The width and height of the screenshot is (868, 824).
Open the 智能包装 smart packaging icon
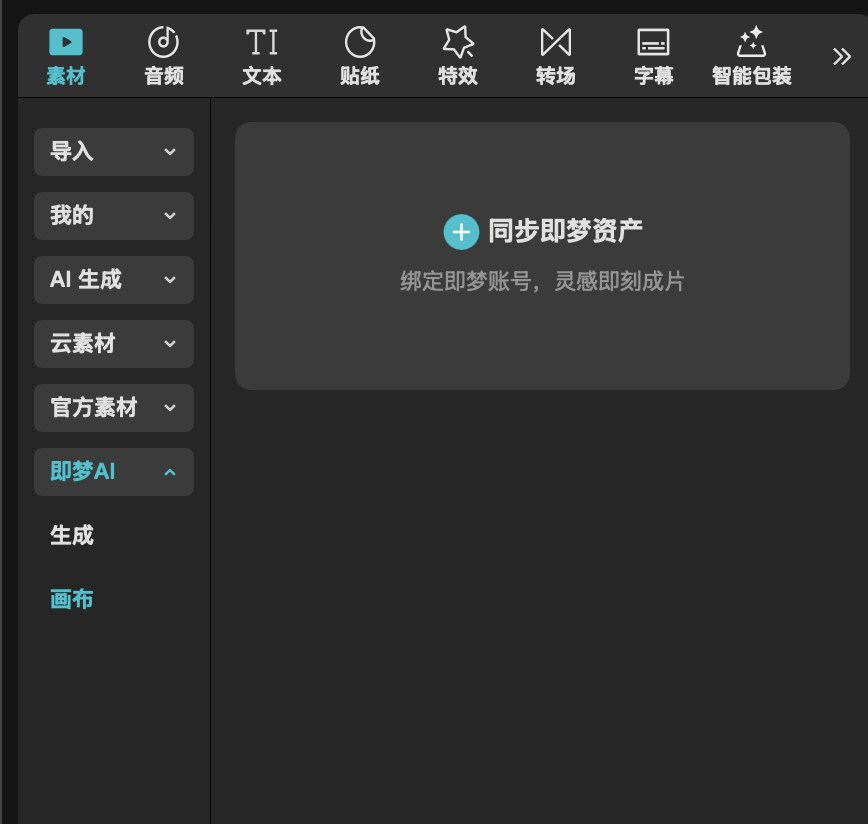pyautogui.click(x=751, y=42)
